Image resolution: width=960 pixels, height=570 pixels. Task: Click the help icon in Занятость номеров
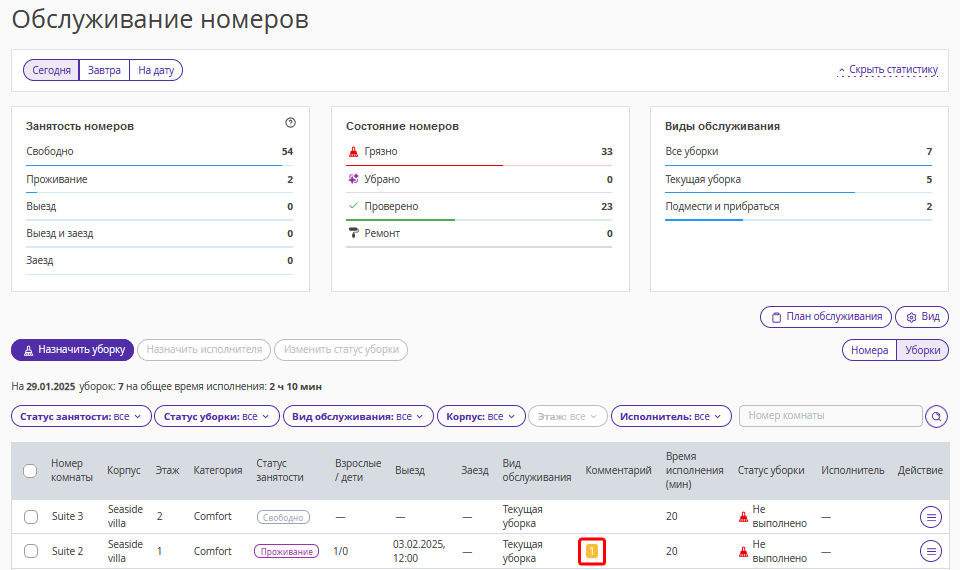[290, 122]
